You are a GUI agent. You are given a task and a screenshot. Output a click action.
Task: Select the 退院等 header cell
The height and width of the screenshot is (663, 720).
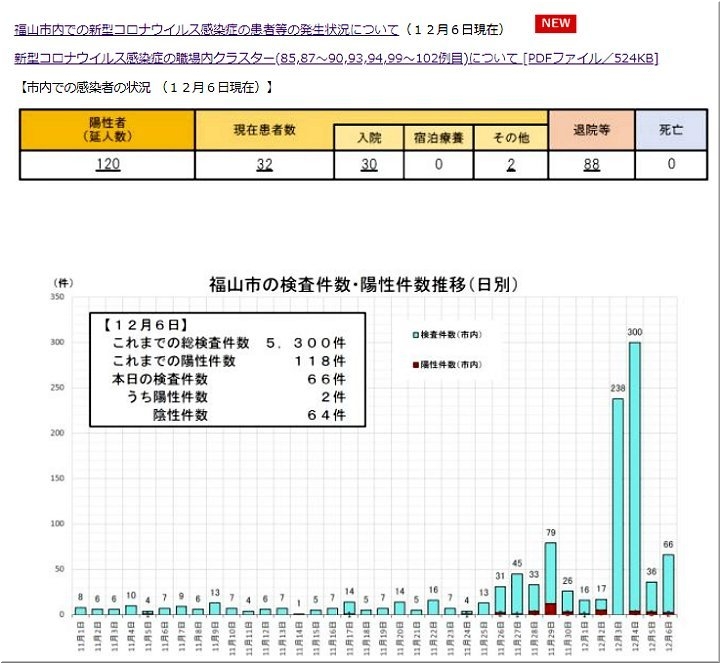591,130
